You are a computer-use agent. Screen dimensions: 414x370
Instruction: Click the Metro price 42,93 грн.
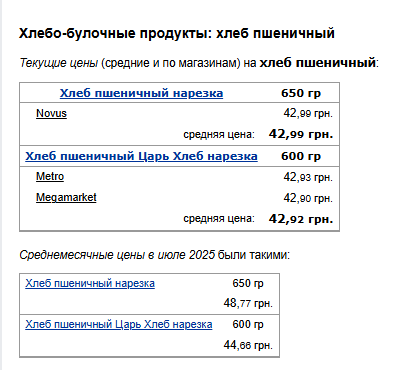coord(308,177)
